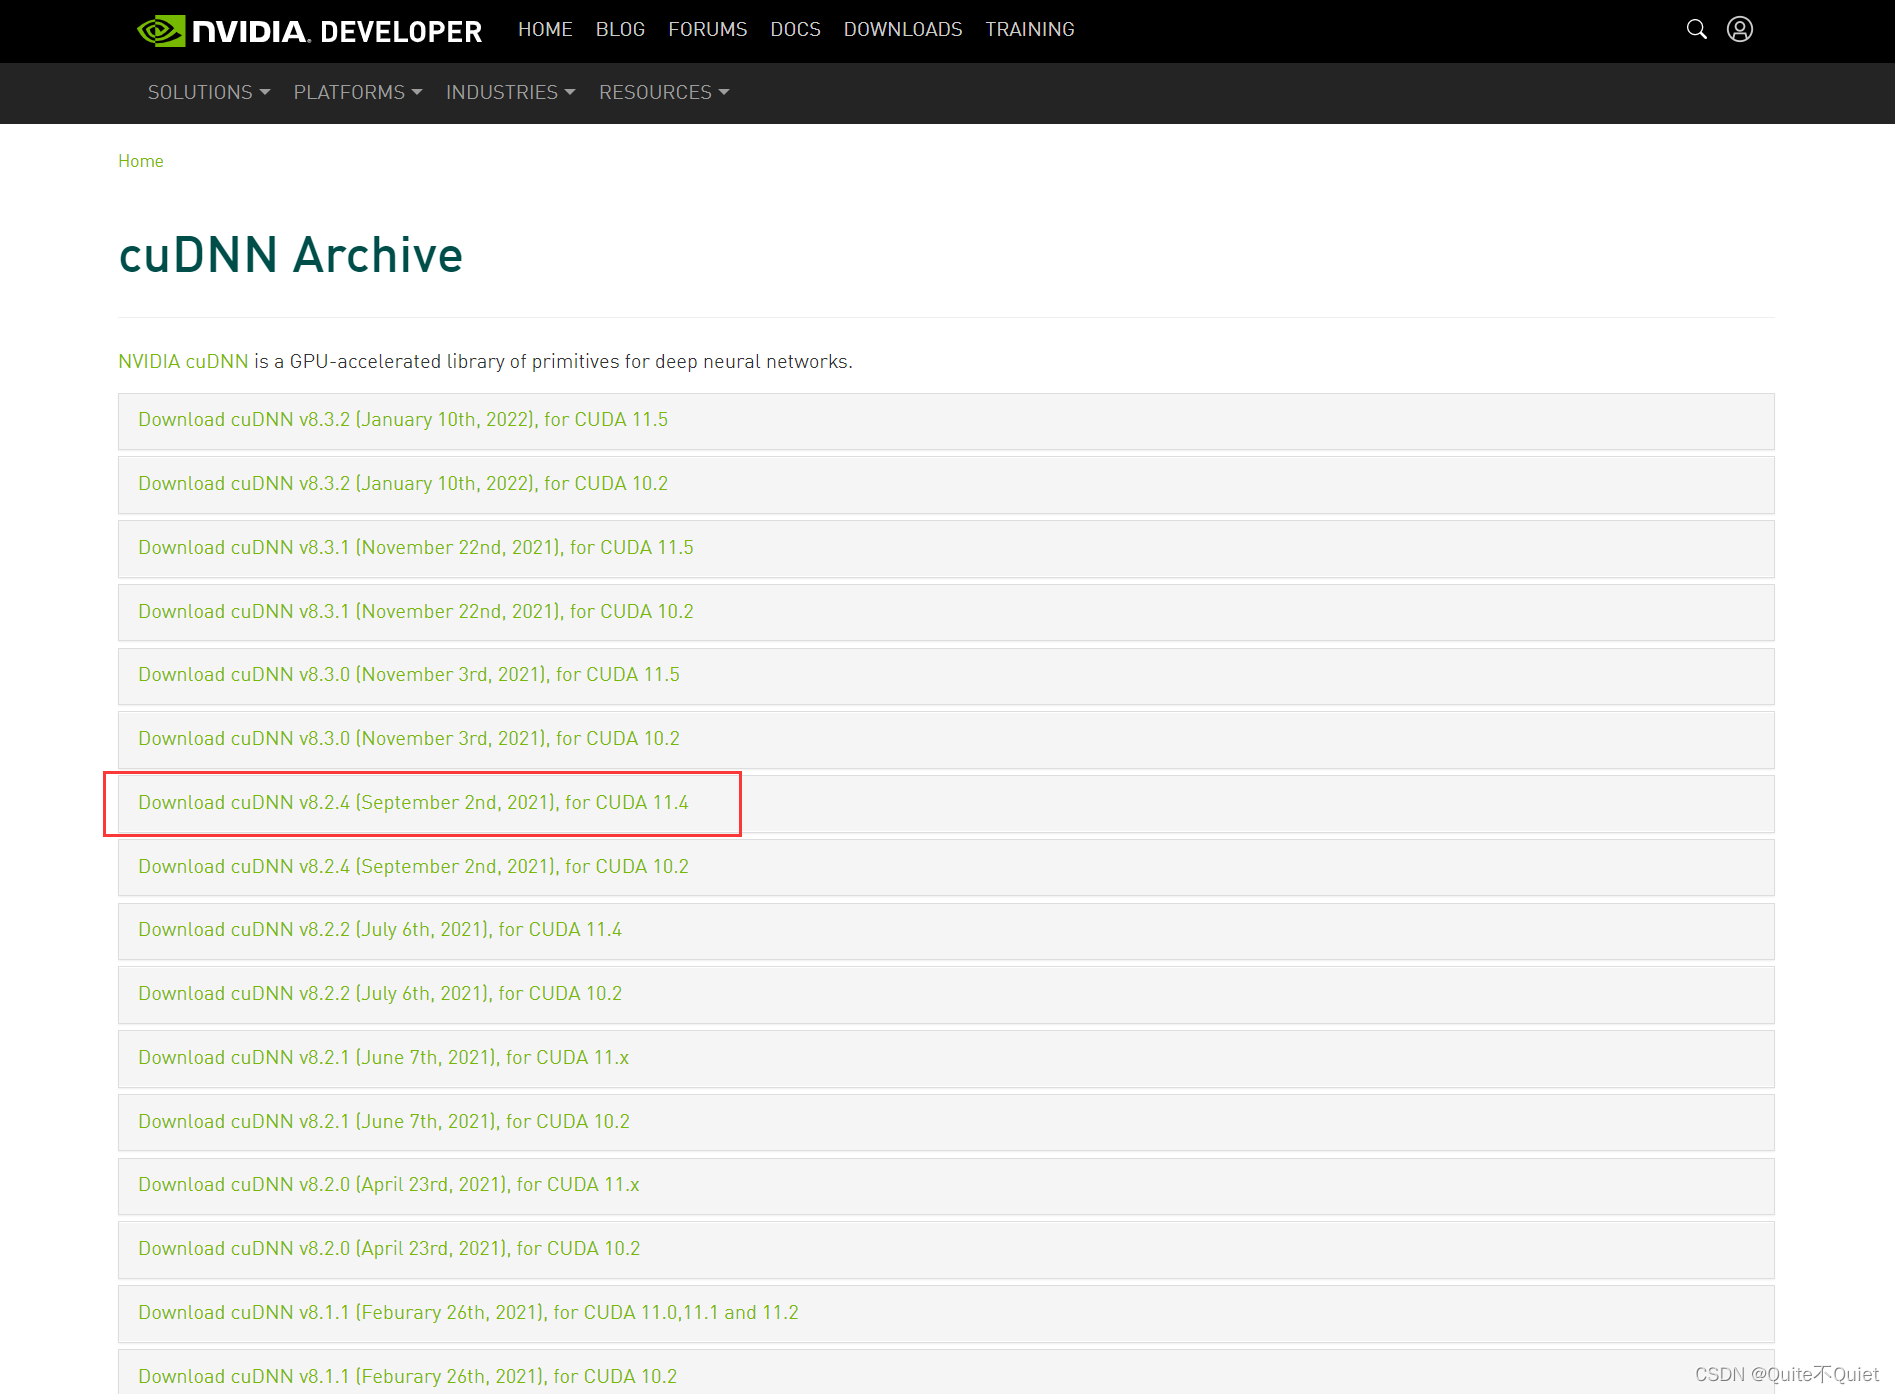The image size is (1895, 1394).
Task: Expand the PLATFORMS dropdown
Action: coord(358,92)
